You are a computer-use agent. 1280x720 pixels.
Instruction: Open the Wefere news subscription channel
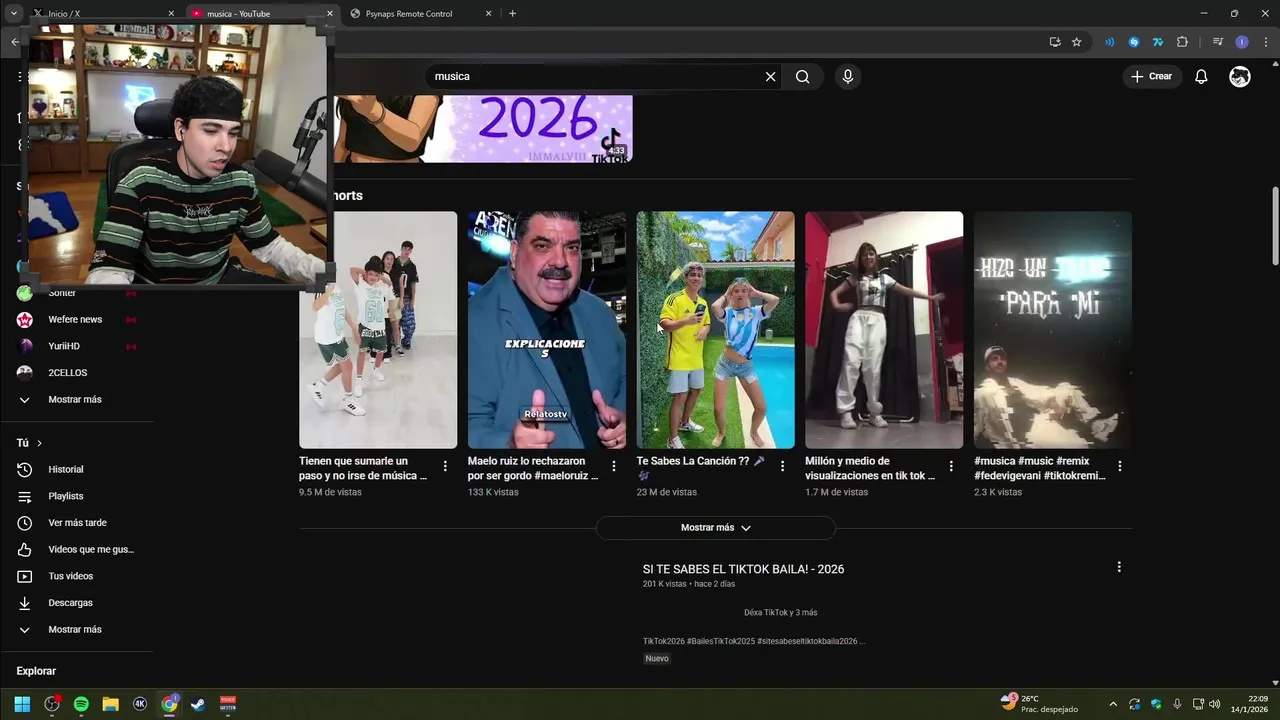pos(77,319)
